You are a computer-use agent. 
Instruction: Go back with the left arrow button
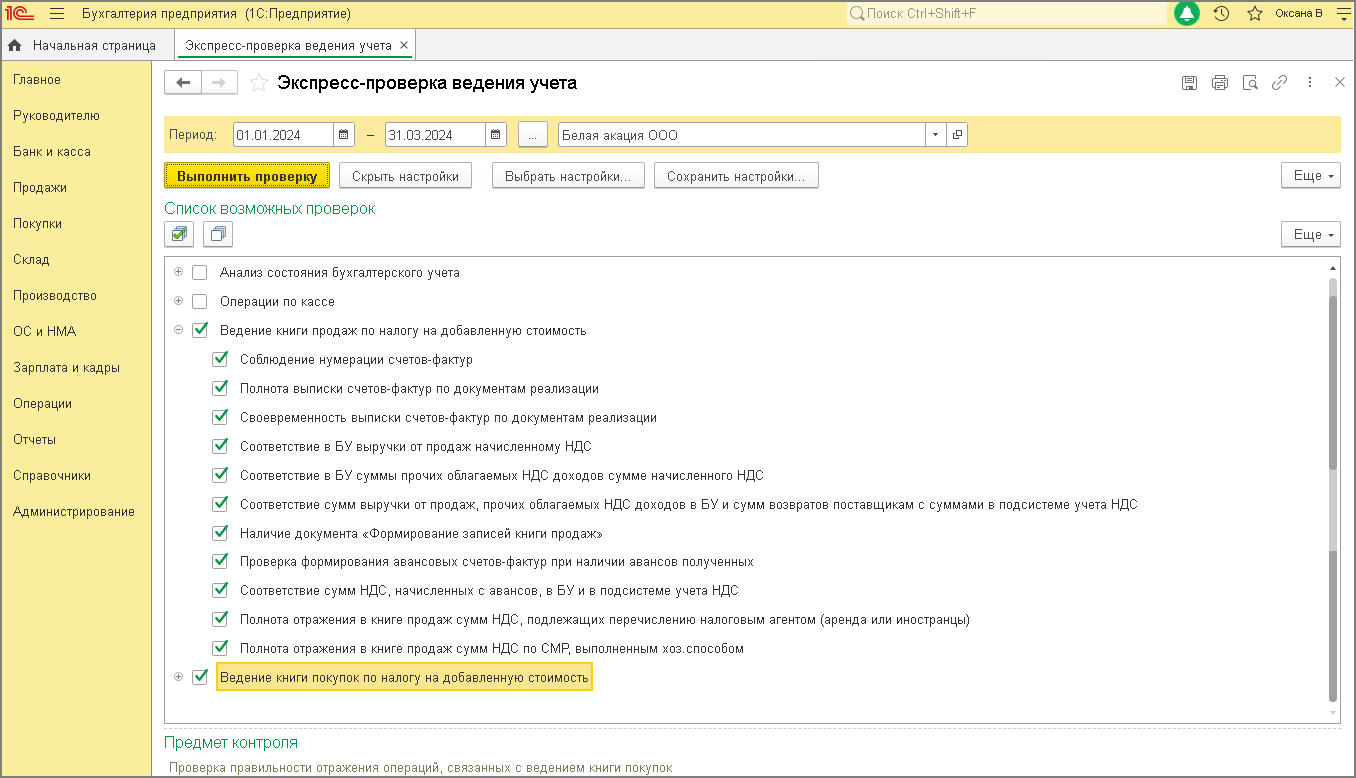coord(183,83)
